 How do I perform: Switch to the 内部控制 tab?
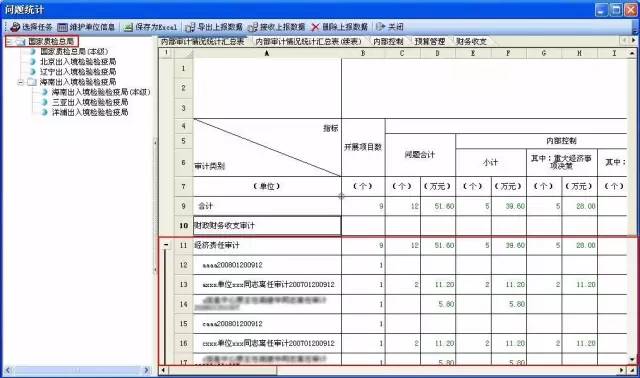coord(388,42)
